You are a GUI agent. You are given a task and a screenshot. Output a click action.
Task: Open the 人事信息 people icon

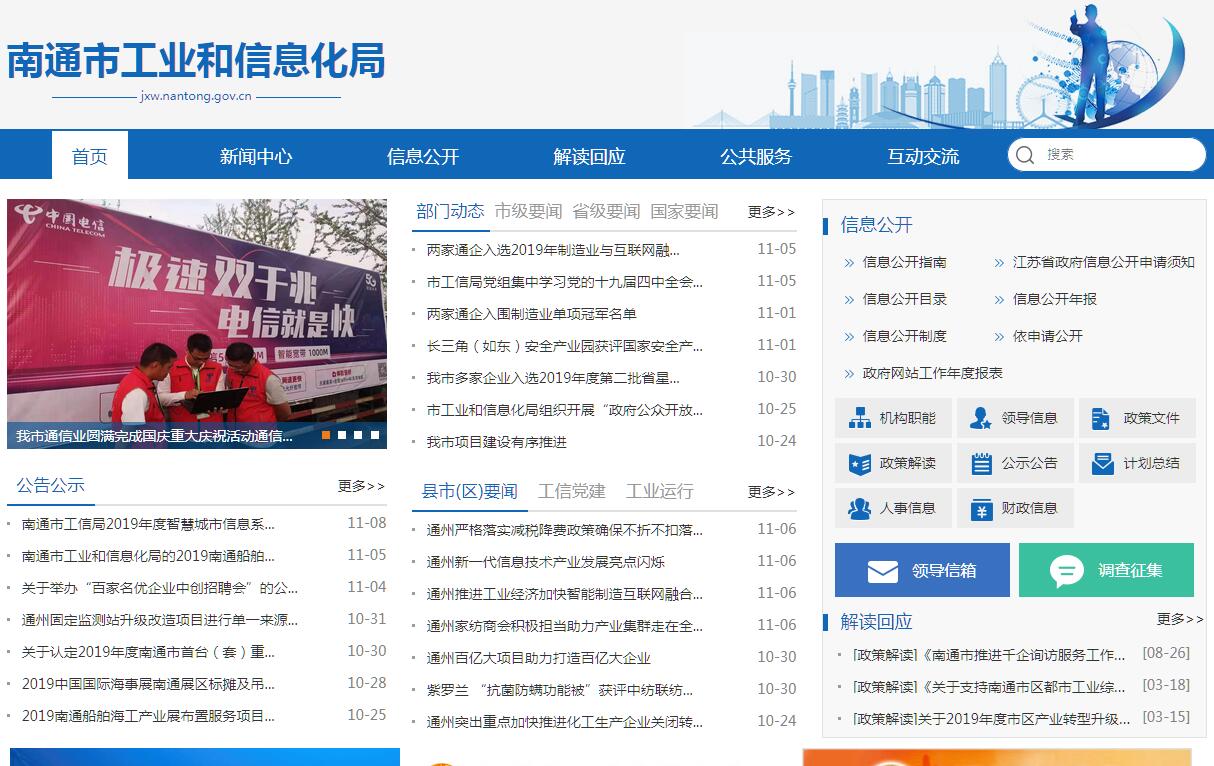click(860, 508)
